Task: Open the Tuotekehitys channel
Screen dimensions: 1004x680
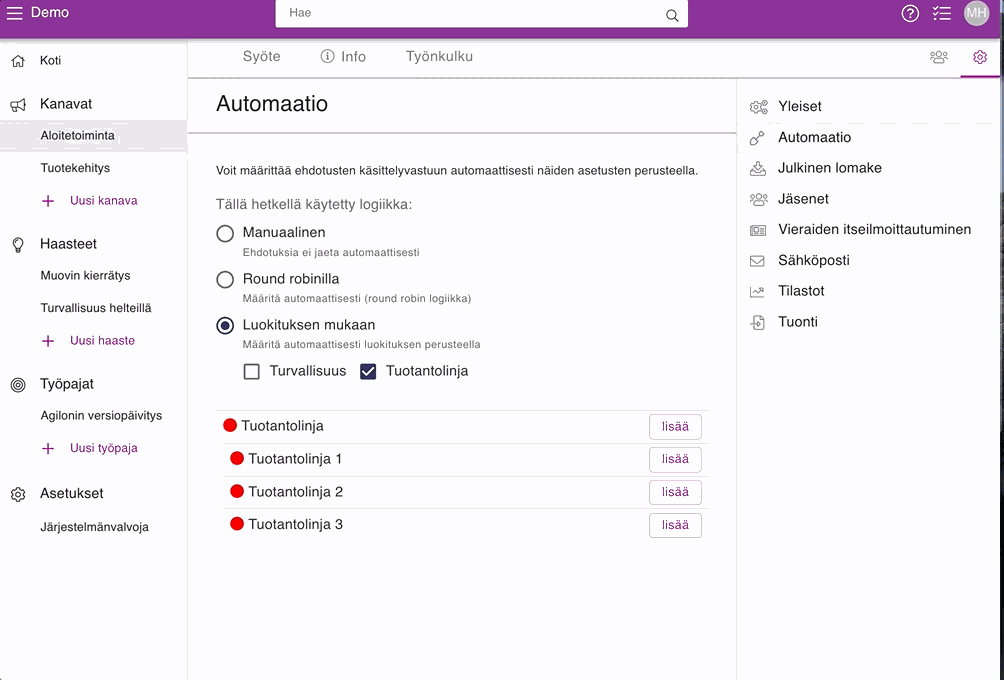Action: point(75,168)
